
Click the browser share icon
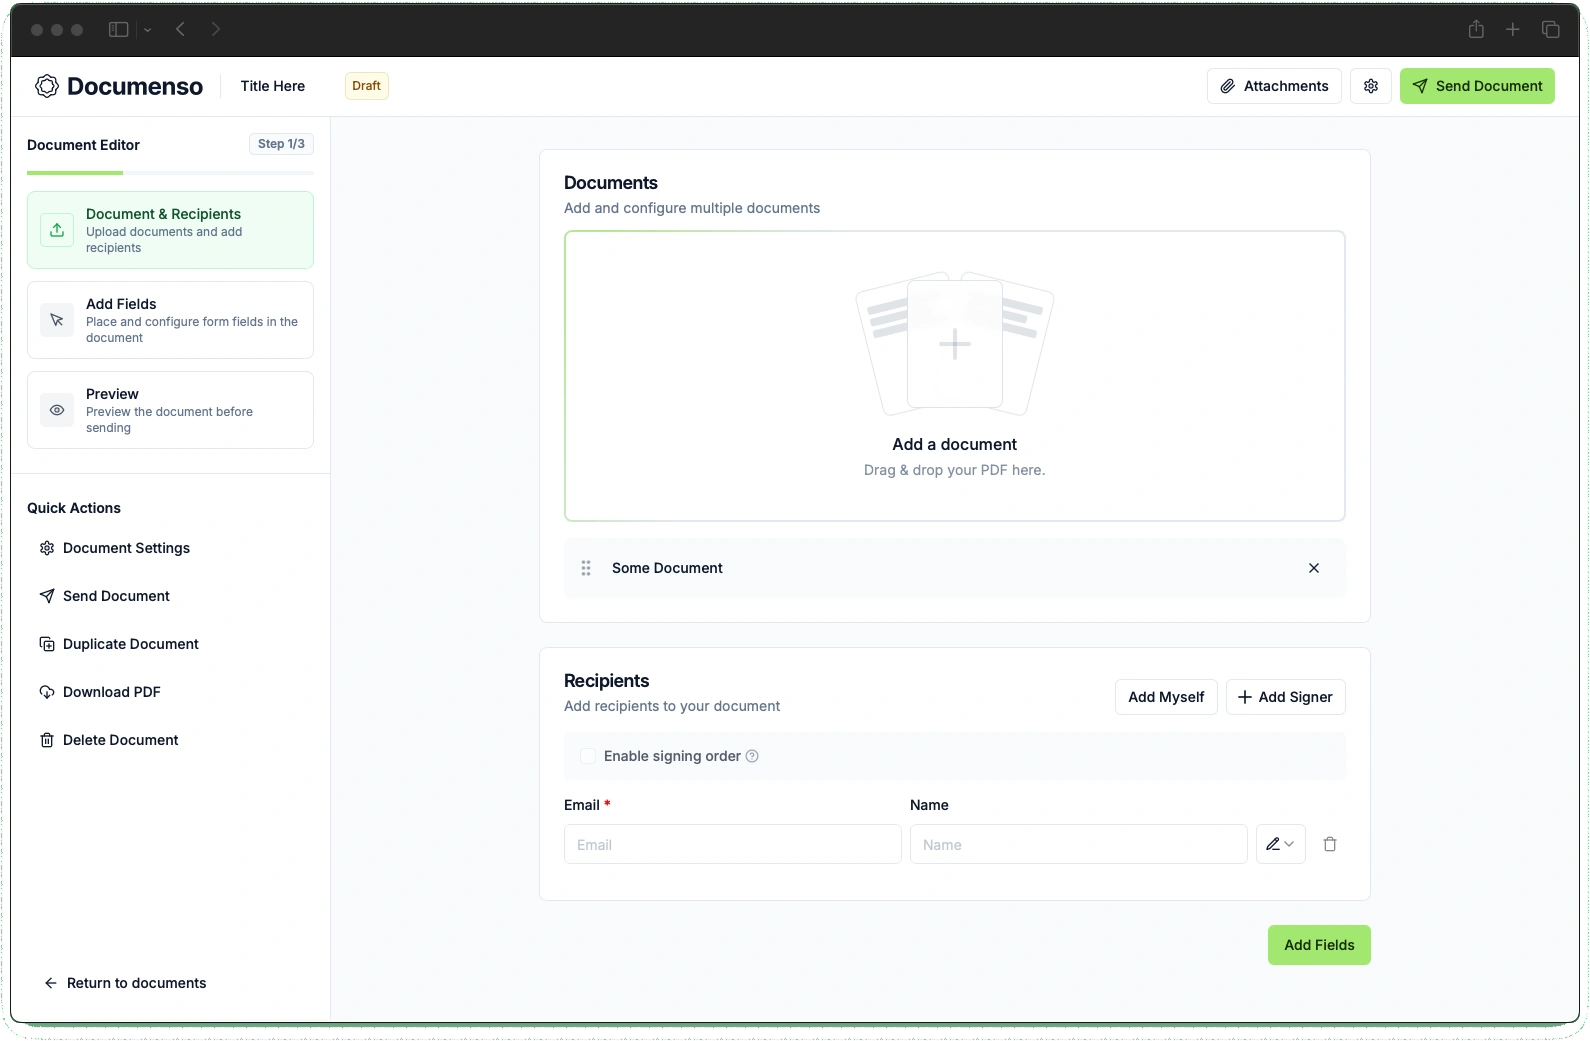1476,29
